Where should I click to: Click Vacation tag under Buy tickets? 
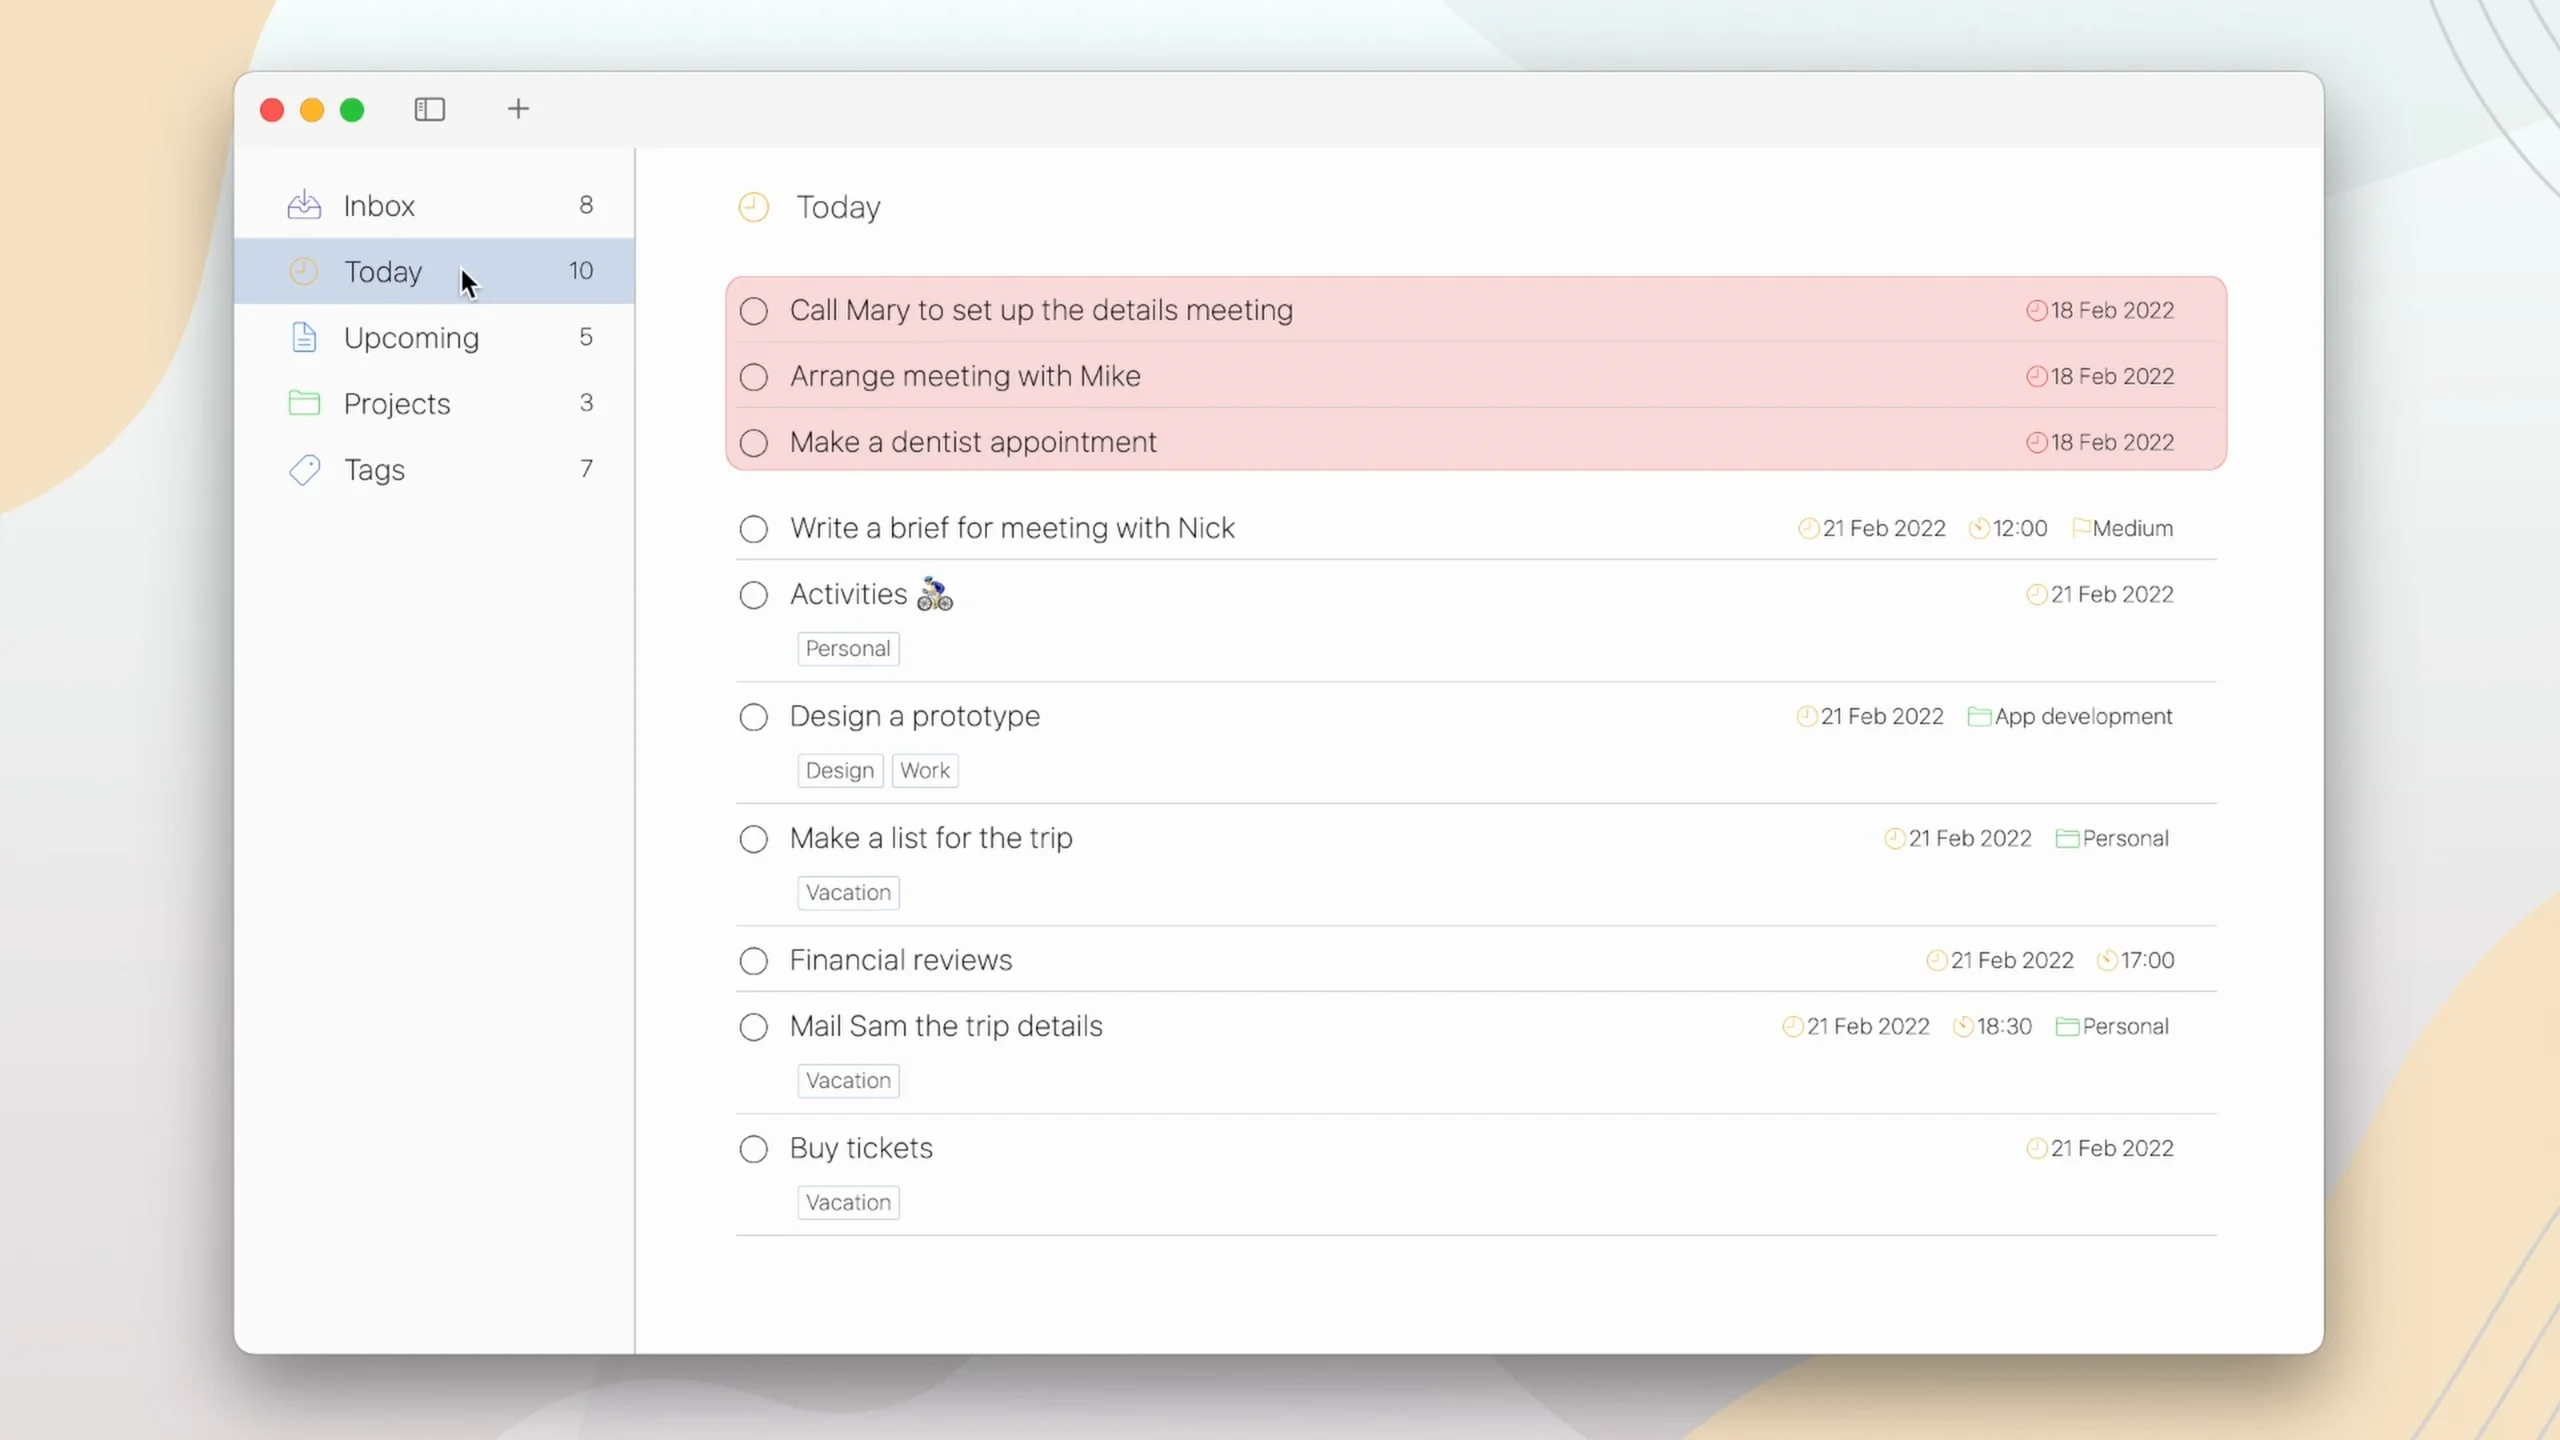(848, 1202)
